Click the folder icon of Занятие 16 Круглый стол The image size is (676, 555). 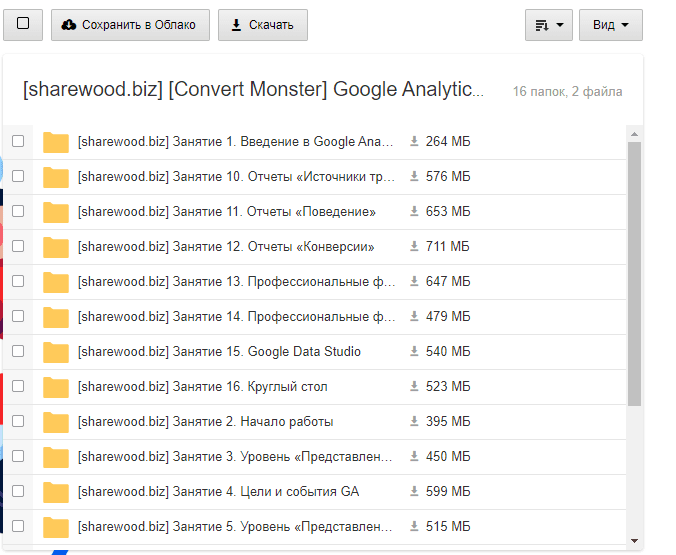tap(56, 387)
